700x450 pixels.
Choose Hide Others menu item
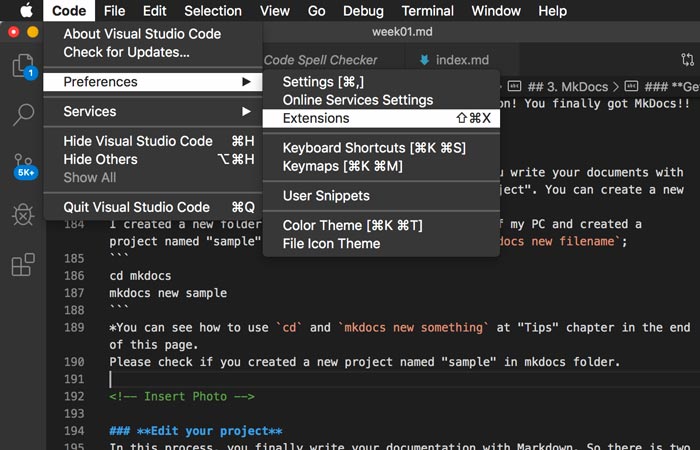click(x=153, y=159)
